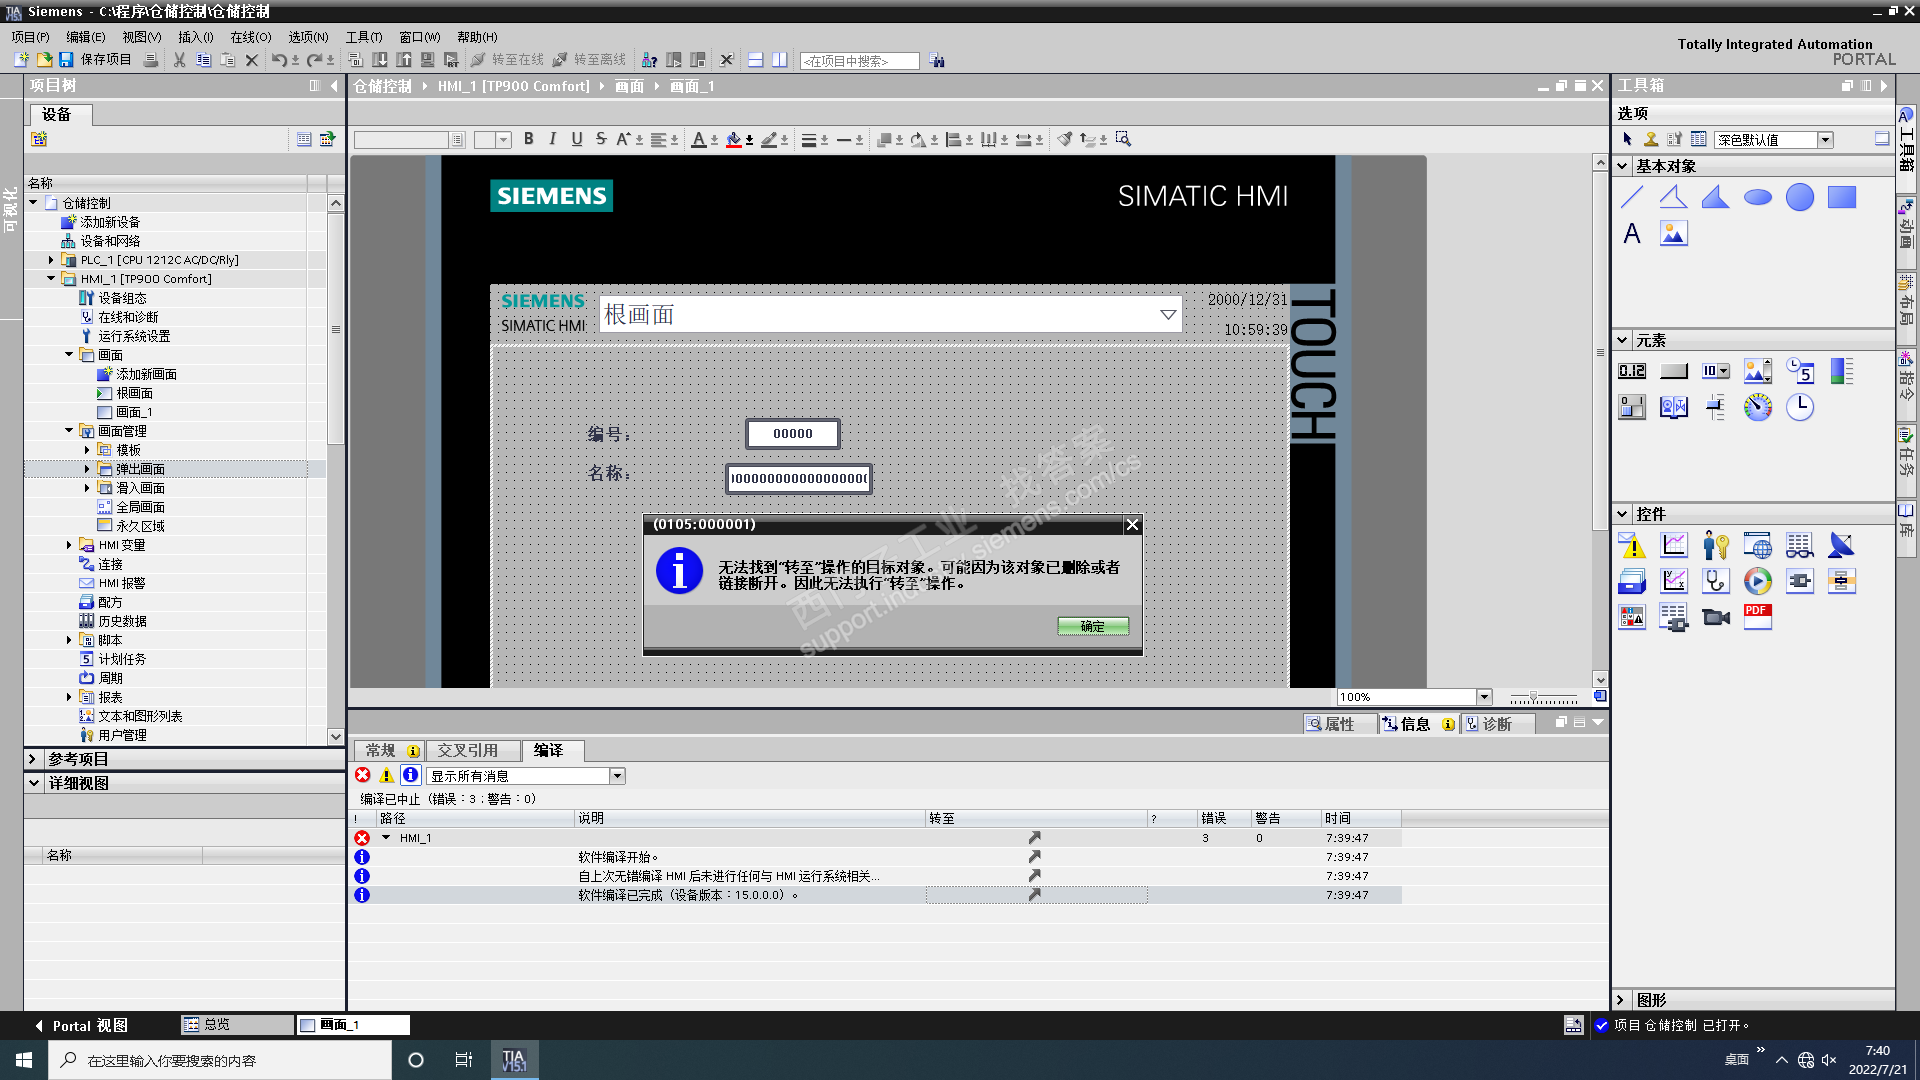The height and width of the screenshot is (1080, 1920).
Task: Select the PDF view control icon
Action: click(x=1757, y=617)
